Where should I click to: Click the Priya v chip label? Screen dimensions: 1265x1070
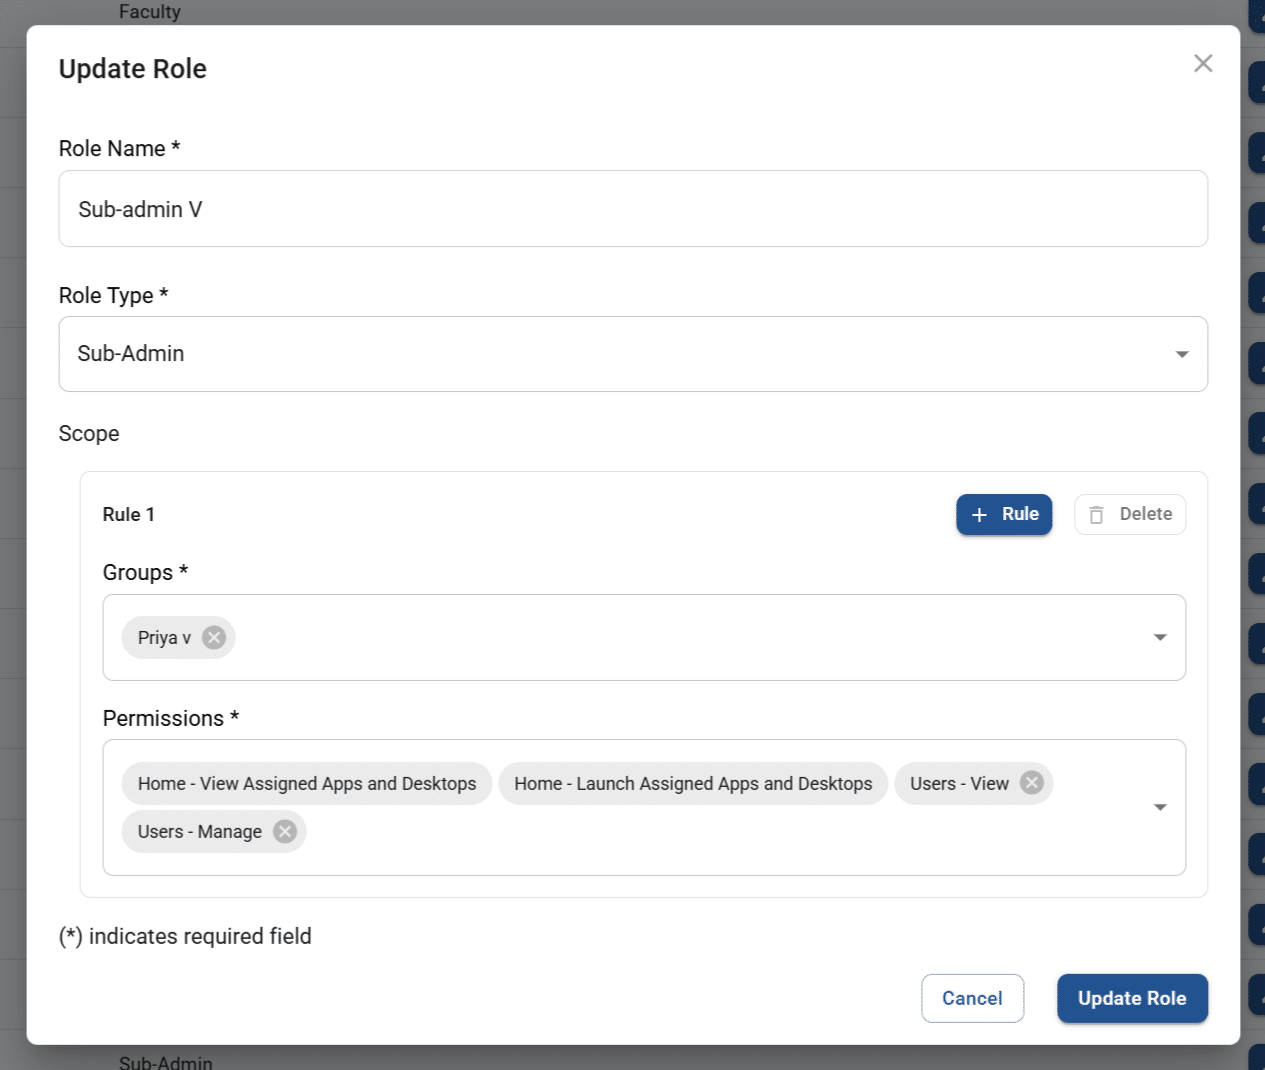[164, 638]
